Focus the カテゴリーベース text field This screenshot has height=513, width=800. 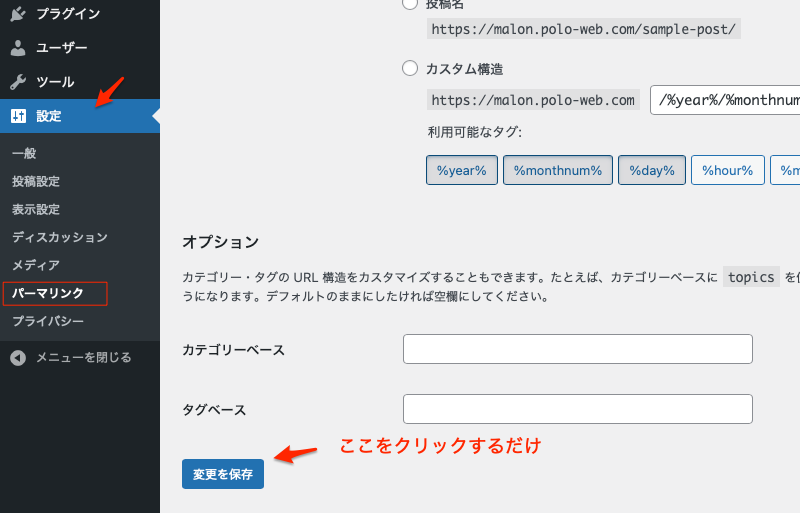point(577,349)
